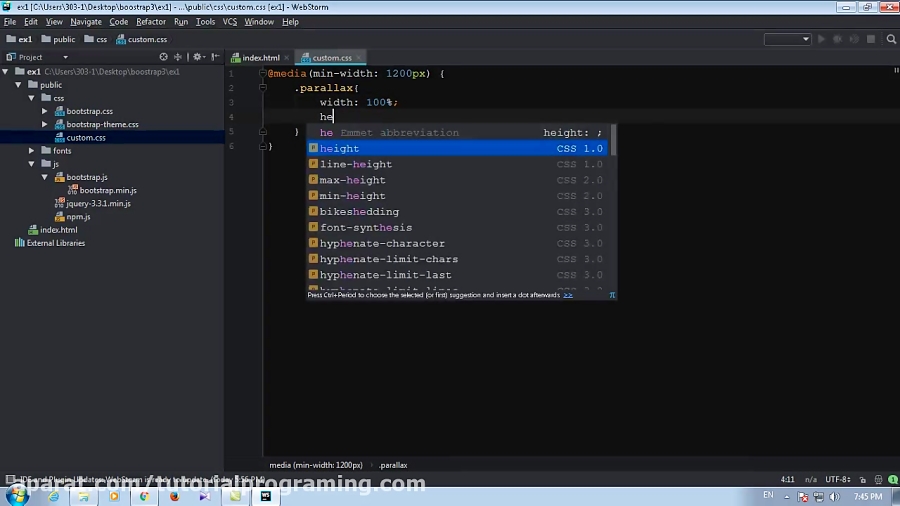The height and width of the screenshot is (506, 900).
Task: Click the public breadcrumb in navigation bar
Action: 59,39
